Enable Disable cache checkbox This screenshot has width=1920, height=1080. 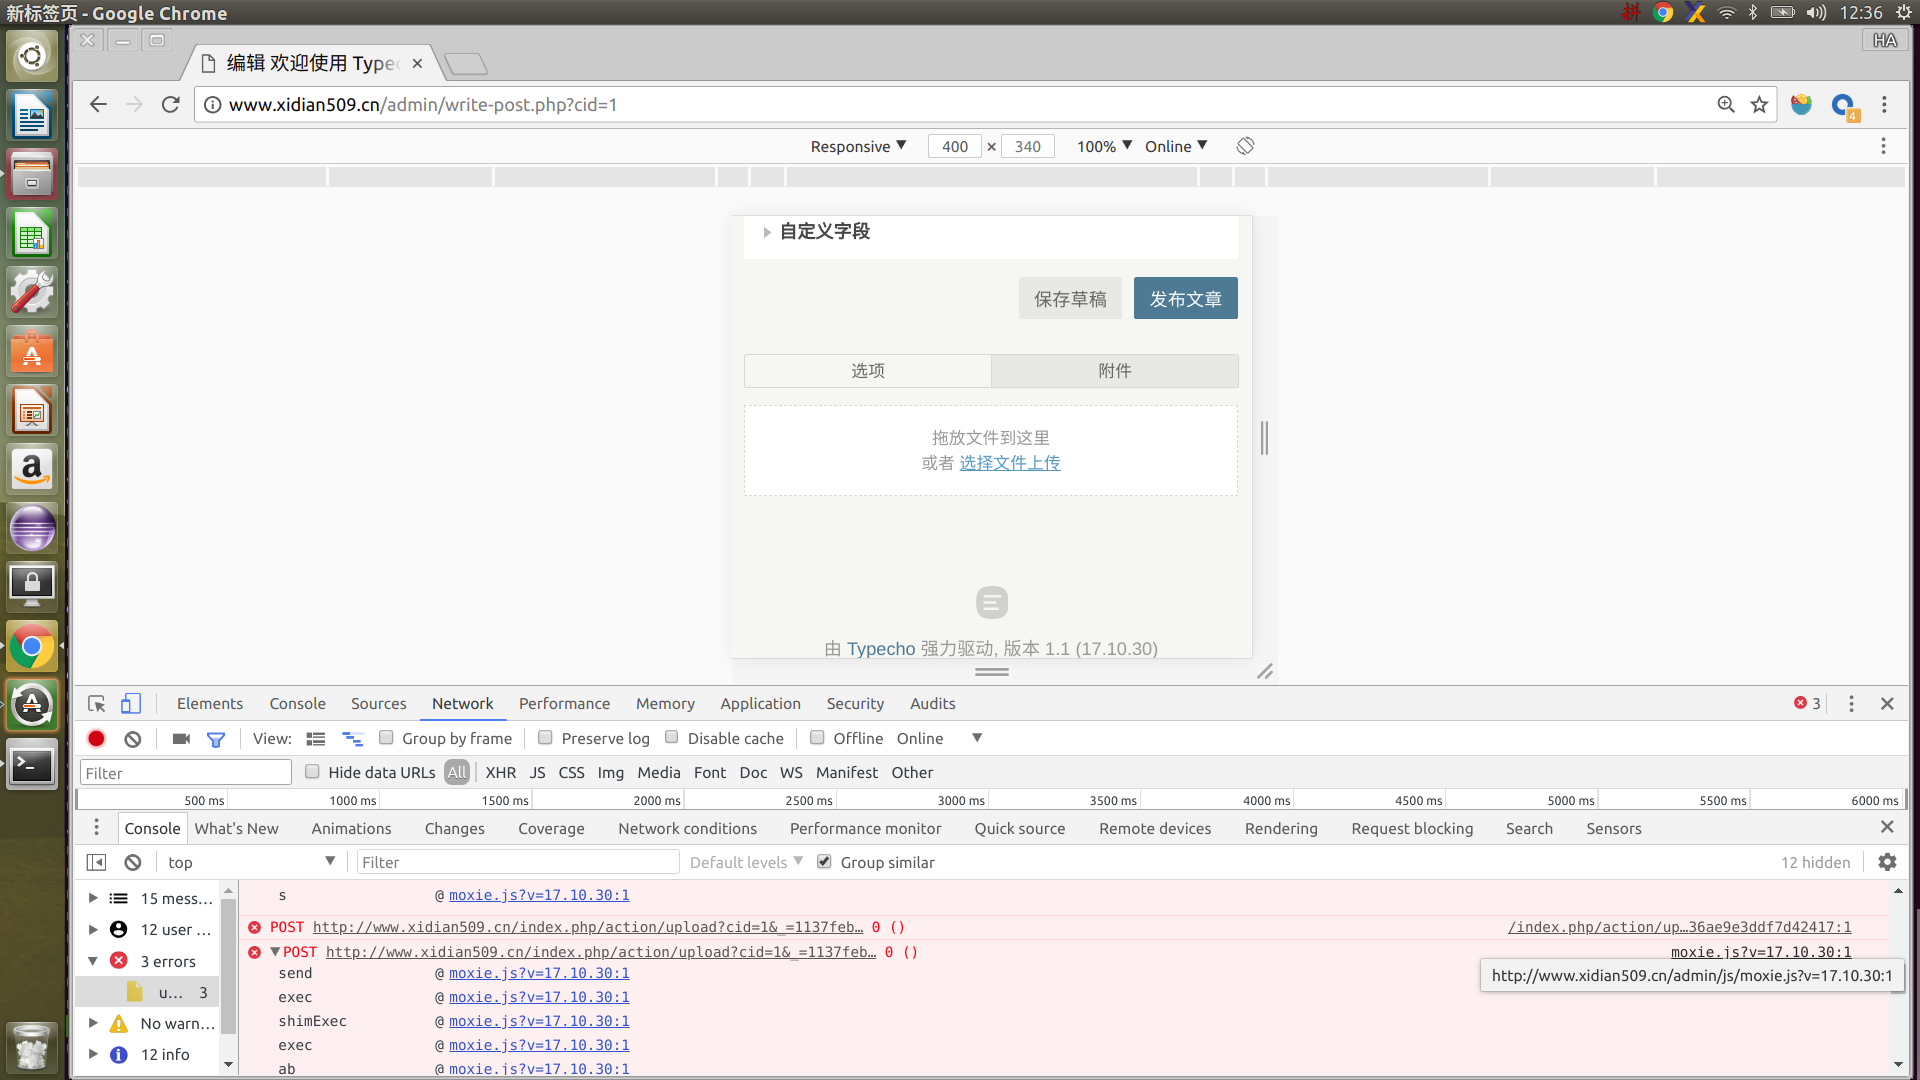click(672, 738)
